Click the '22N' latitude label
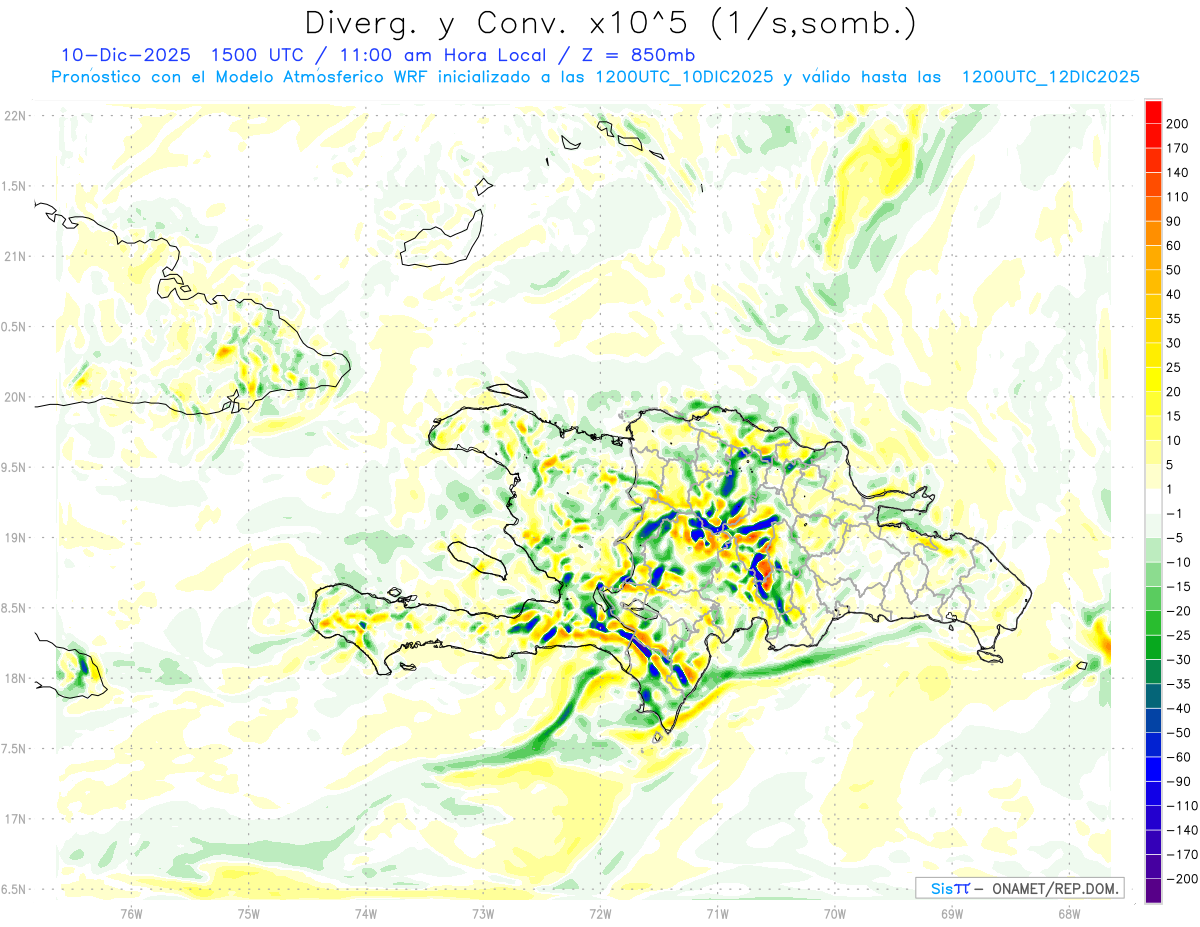The height and width of the screenshot is (927, 1200). pyautogui.click(x=15, y=116)
